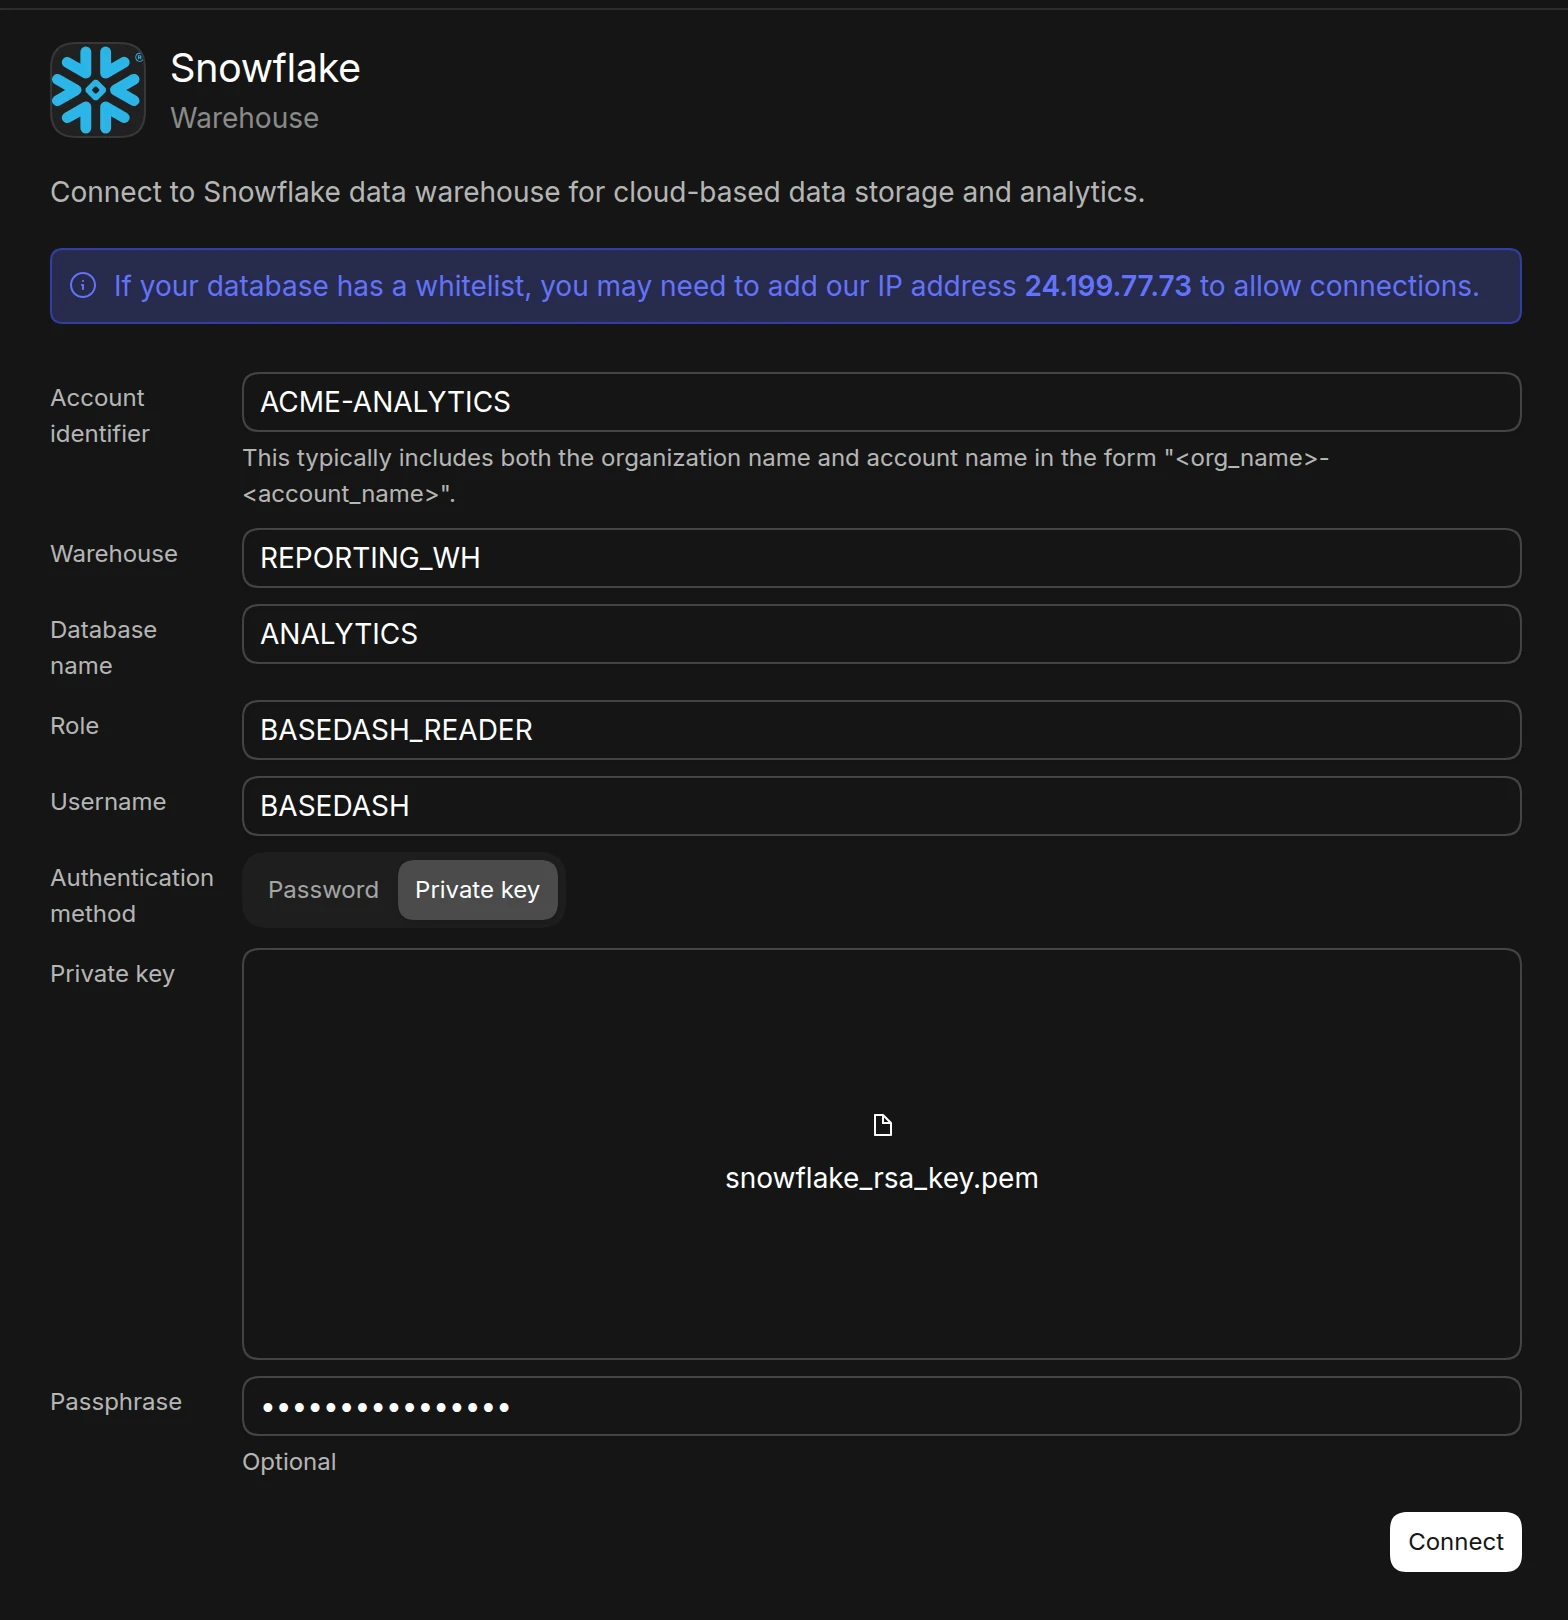Select Private key authentication method
1568x1620 pixels.
477,890
